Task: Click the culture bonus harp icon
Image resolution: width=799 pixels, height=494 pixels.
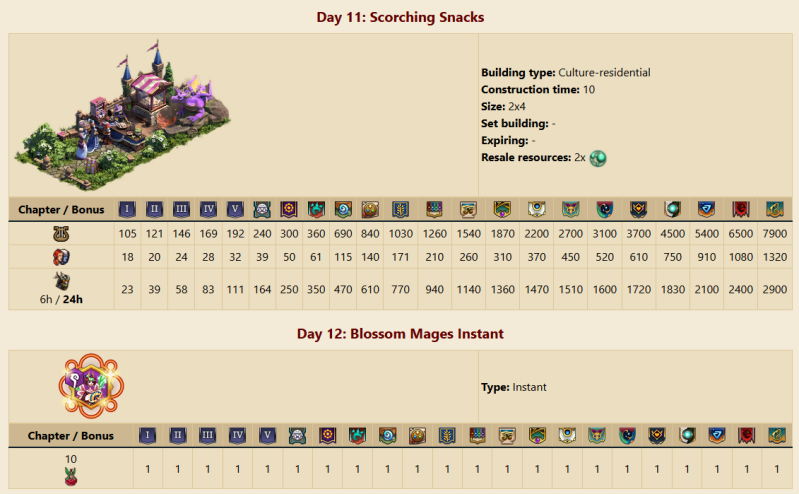Action: coord(61,234)
